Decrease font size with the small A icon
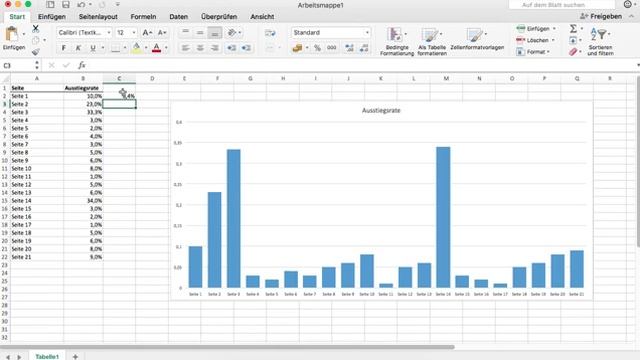Screen dimensions: 640x360 [162, 33]
